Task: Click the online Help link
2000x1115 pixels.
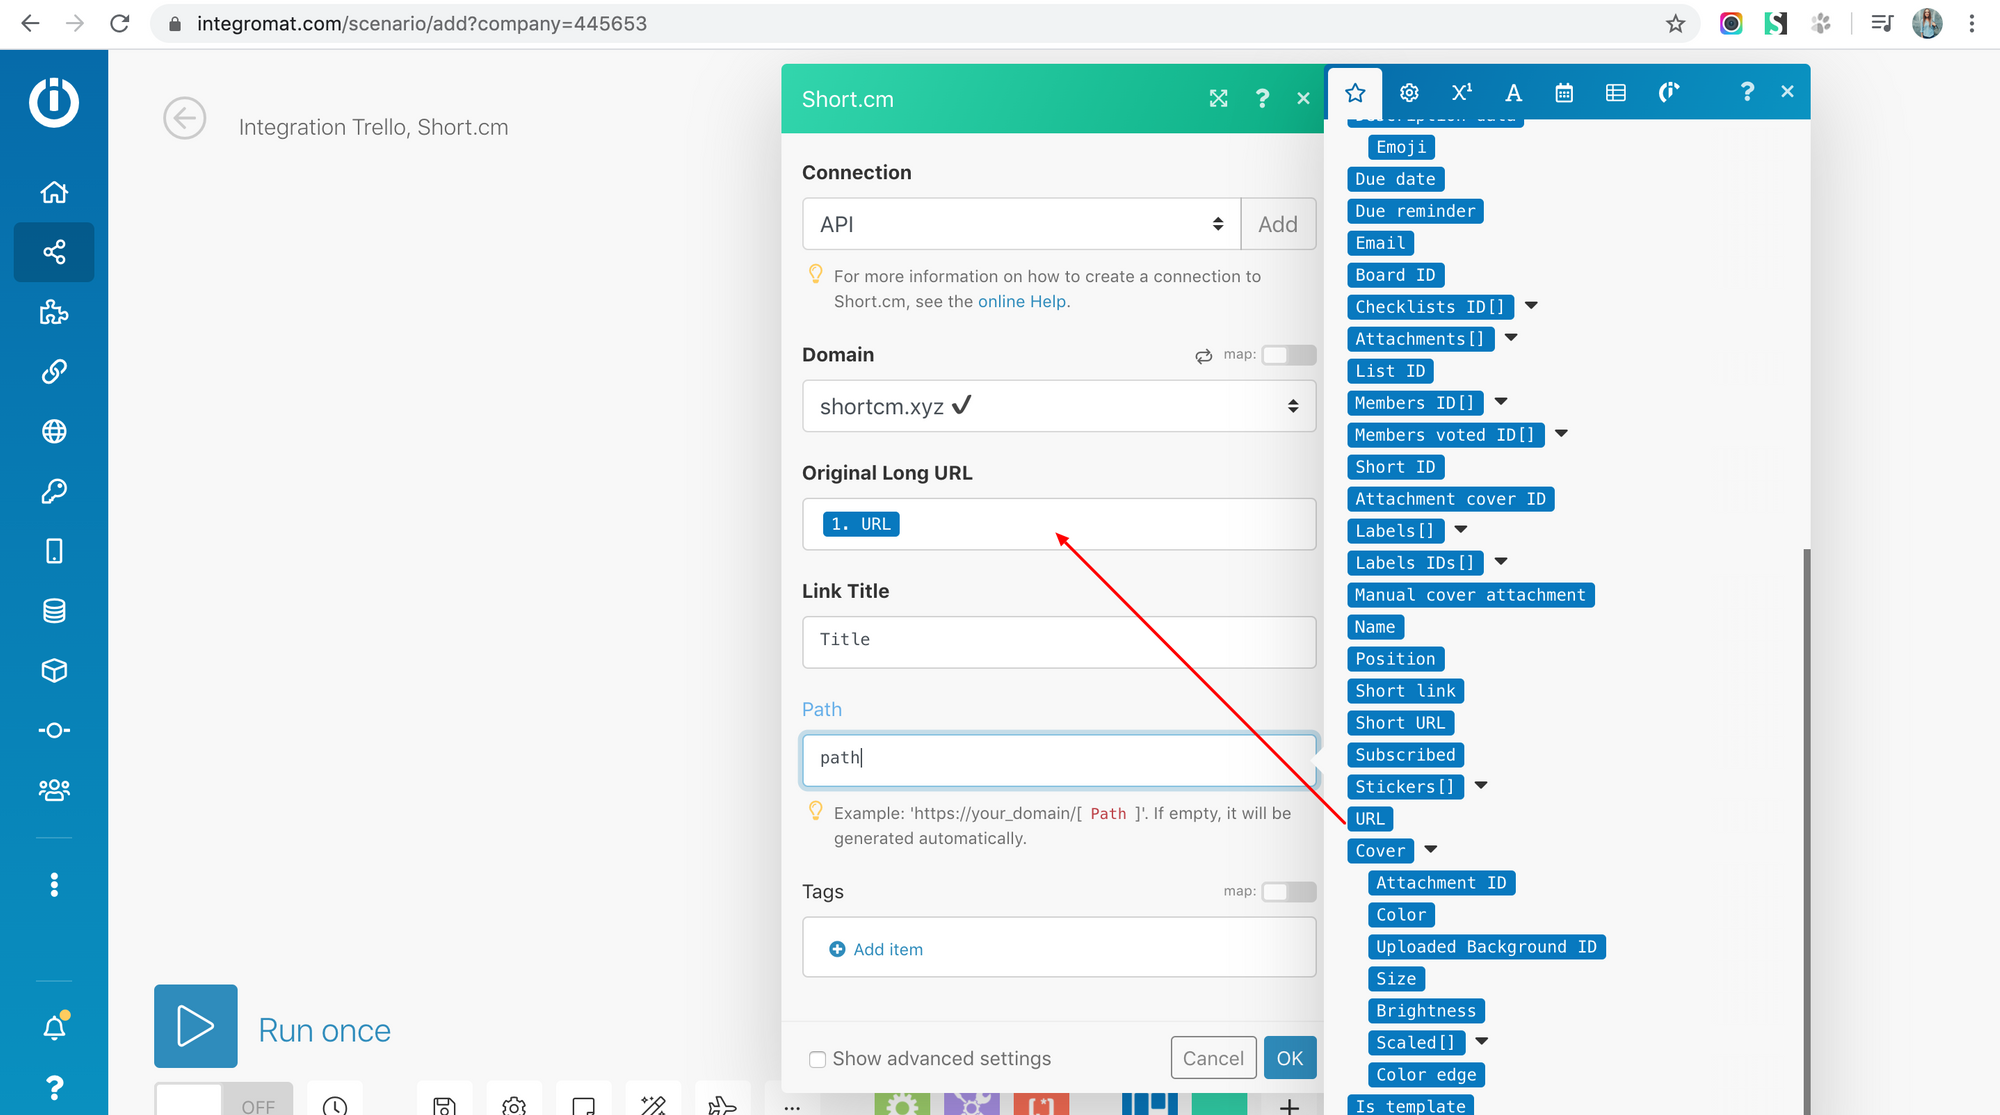Action: click(x=1021, y=302)
